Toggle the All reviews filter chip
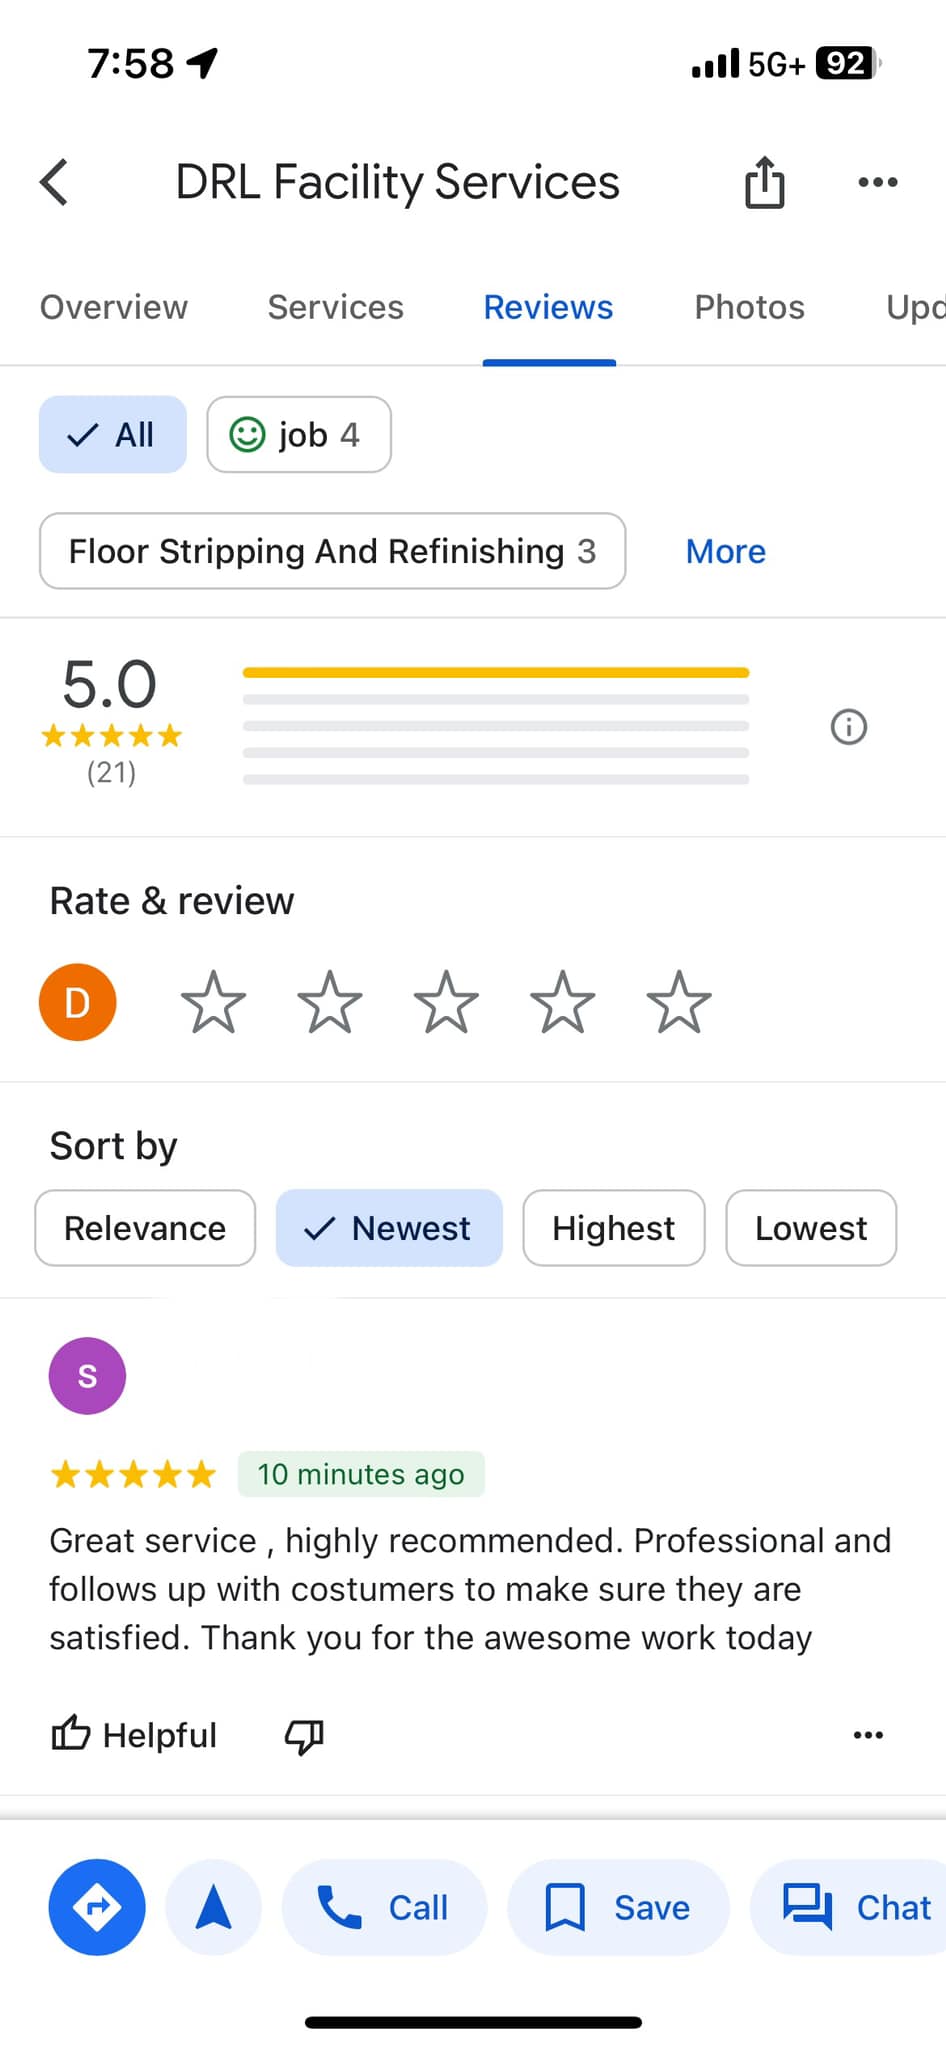Screen dimensions: 946x2048 (112, 435)
